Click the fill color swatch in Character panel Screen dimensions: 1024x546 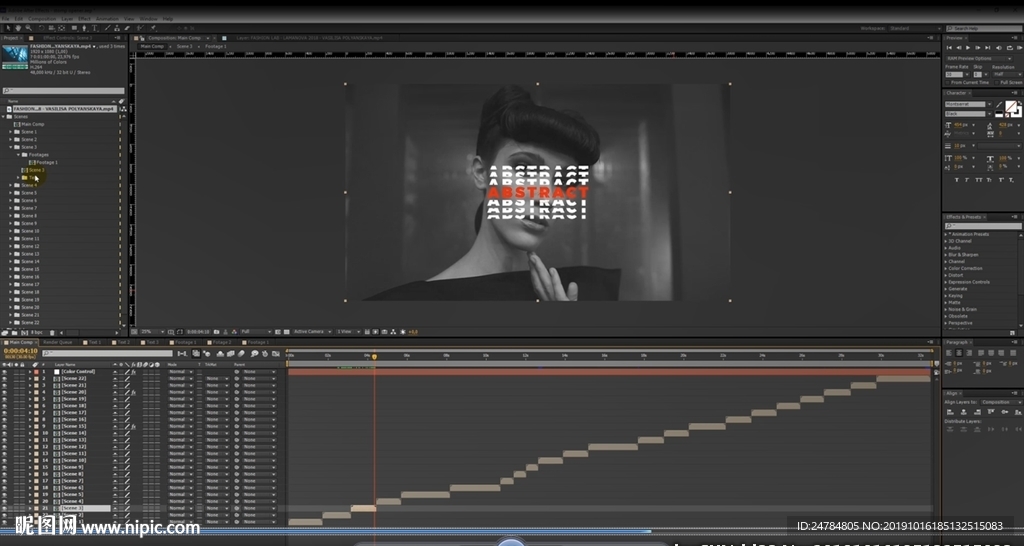1011,106
